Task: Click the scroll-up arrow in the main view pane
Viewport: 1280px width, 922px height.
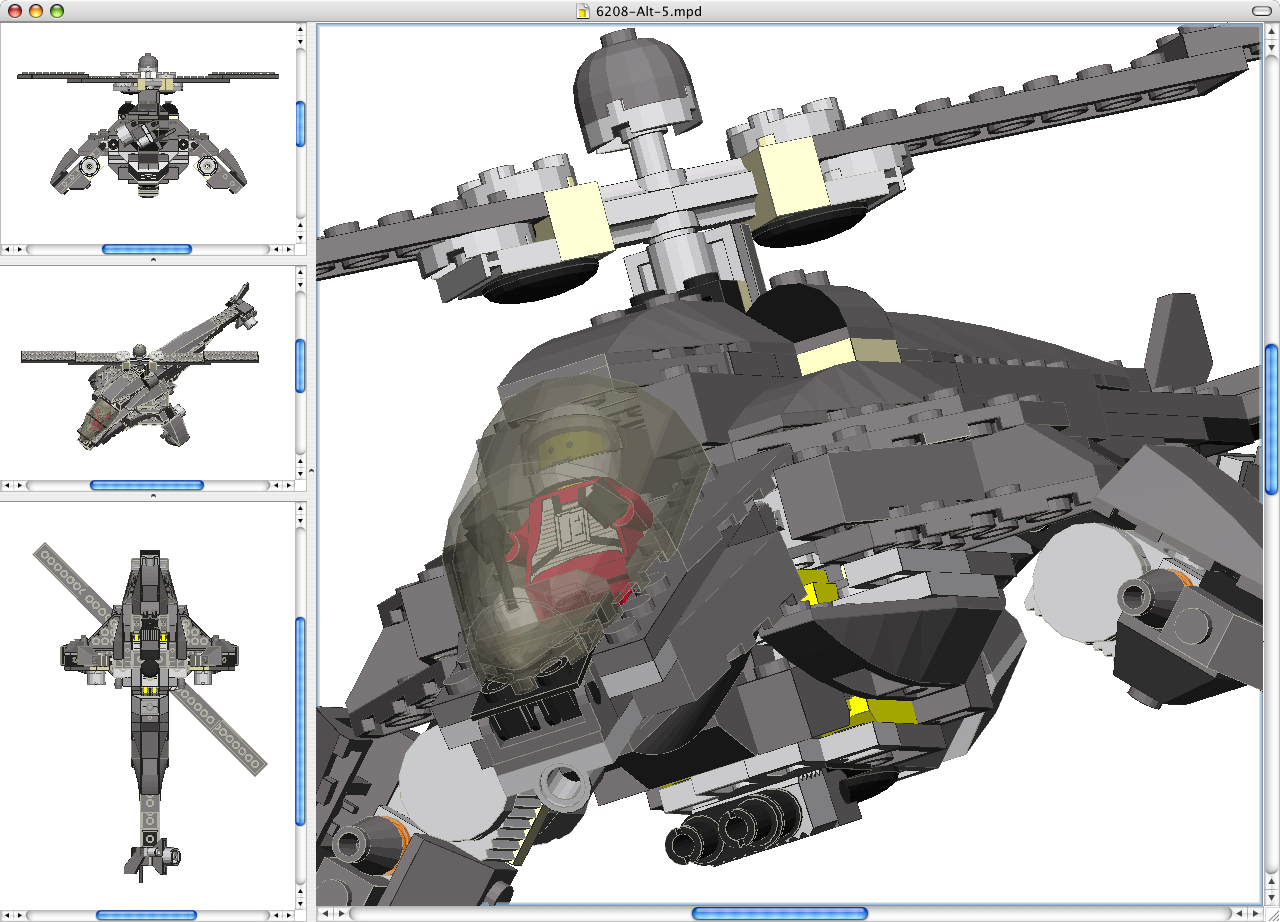Action: [1271, 29]
